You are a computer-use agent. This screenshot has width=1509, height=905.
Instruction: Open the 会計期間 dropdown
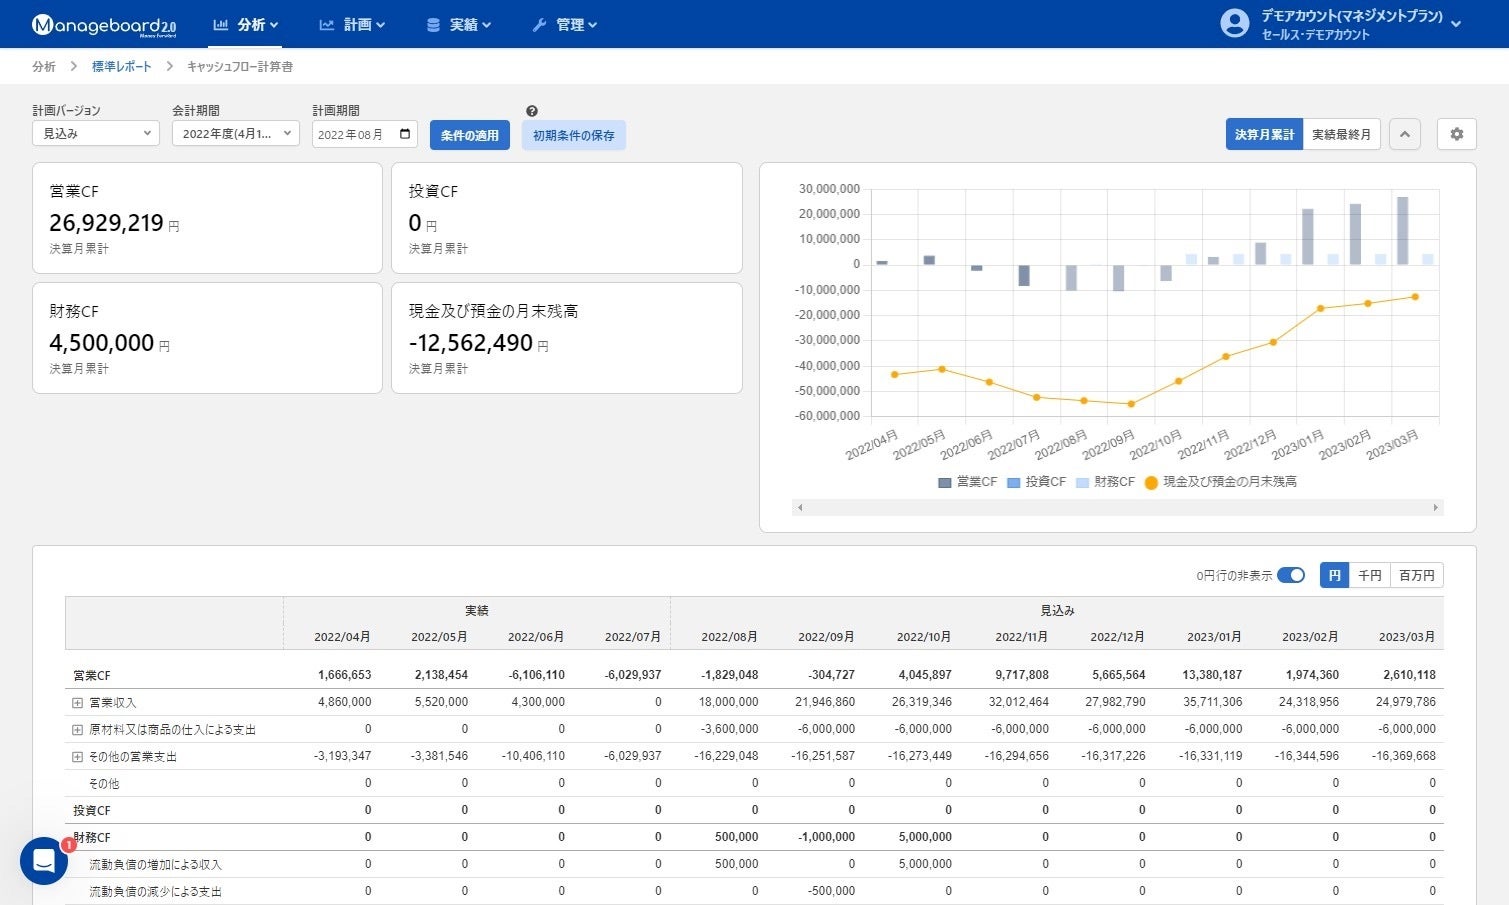coord(235,133)
